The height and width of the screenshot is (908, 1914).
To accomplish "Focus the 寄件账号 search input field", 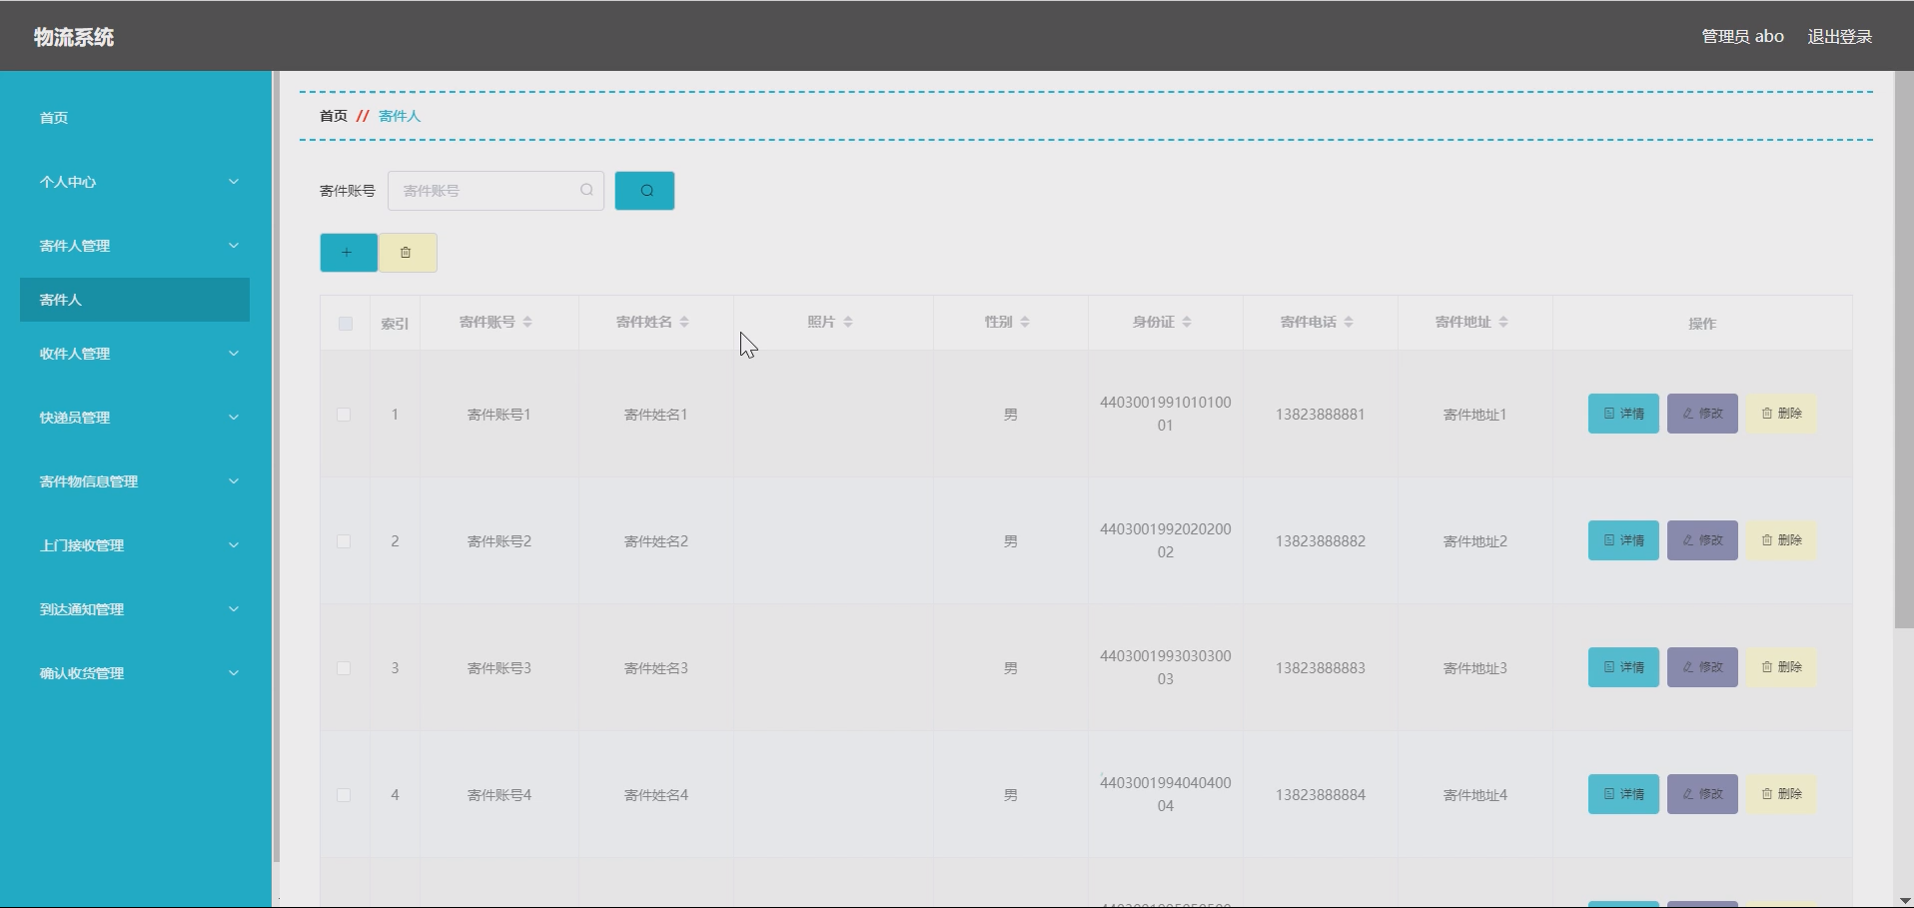I will (496, 191).
